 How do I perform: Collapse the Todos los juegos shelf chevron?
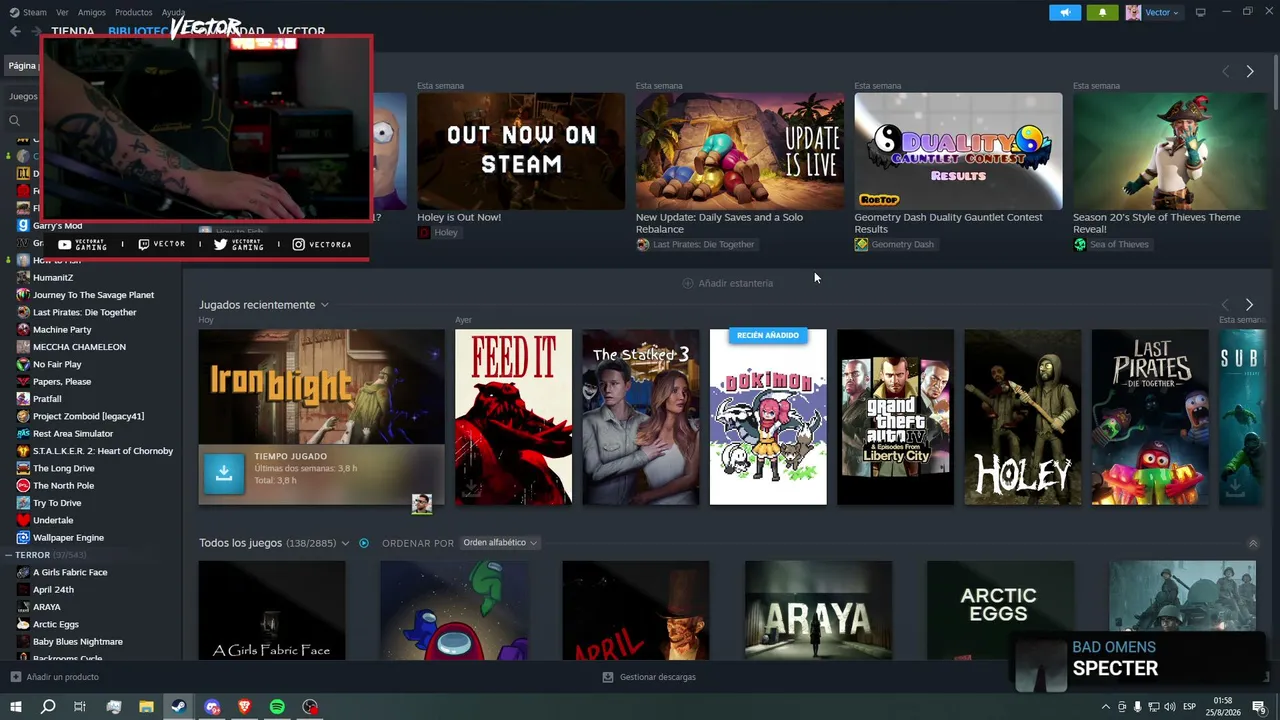(1253, 543)
